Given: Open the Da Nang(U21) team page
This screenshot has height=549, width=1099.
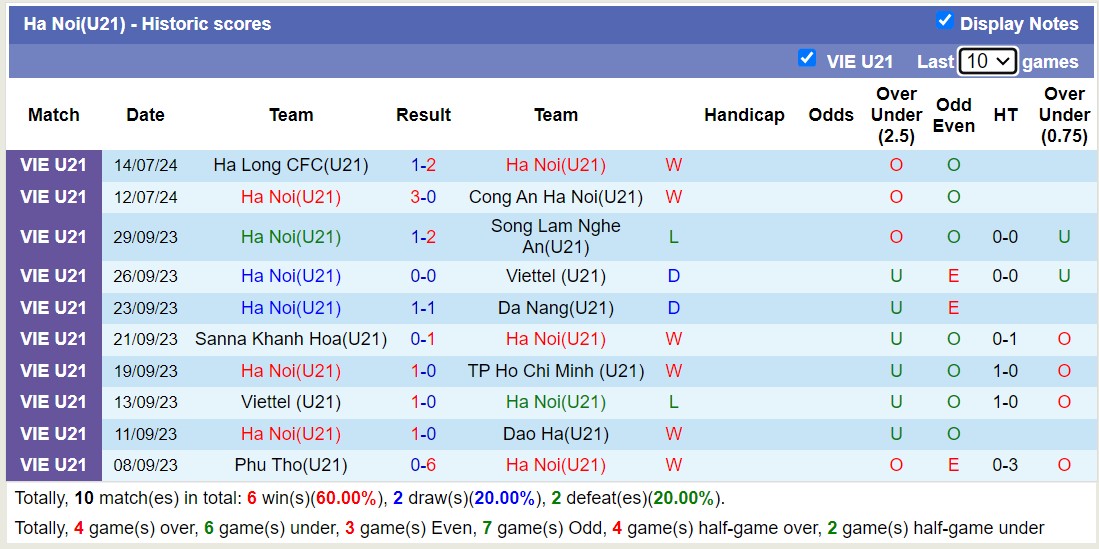Looking at the screenshot, I should 555,308.
